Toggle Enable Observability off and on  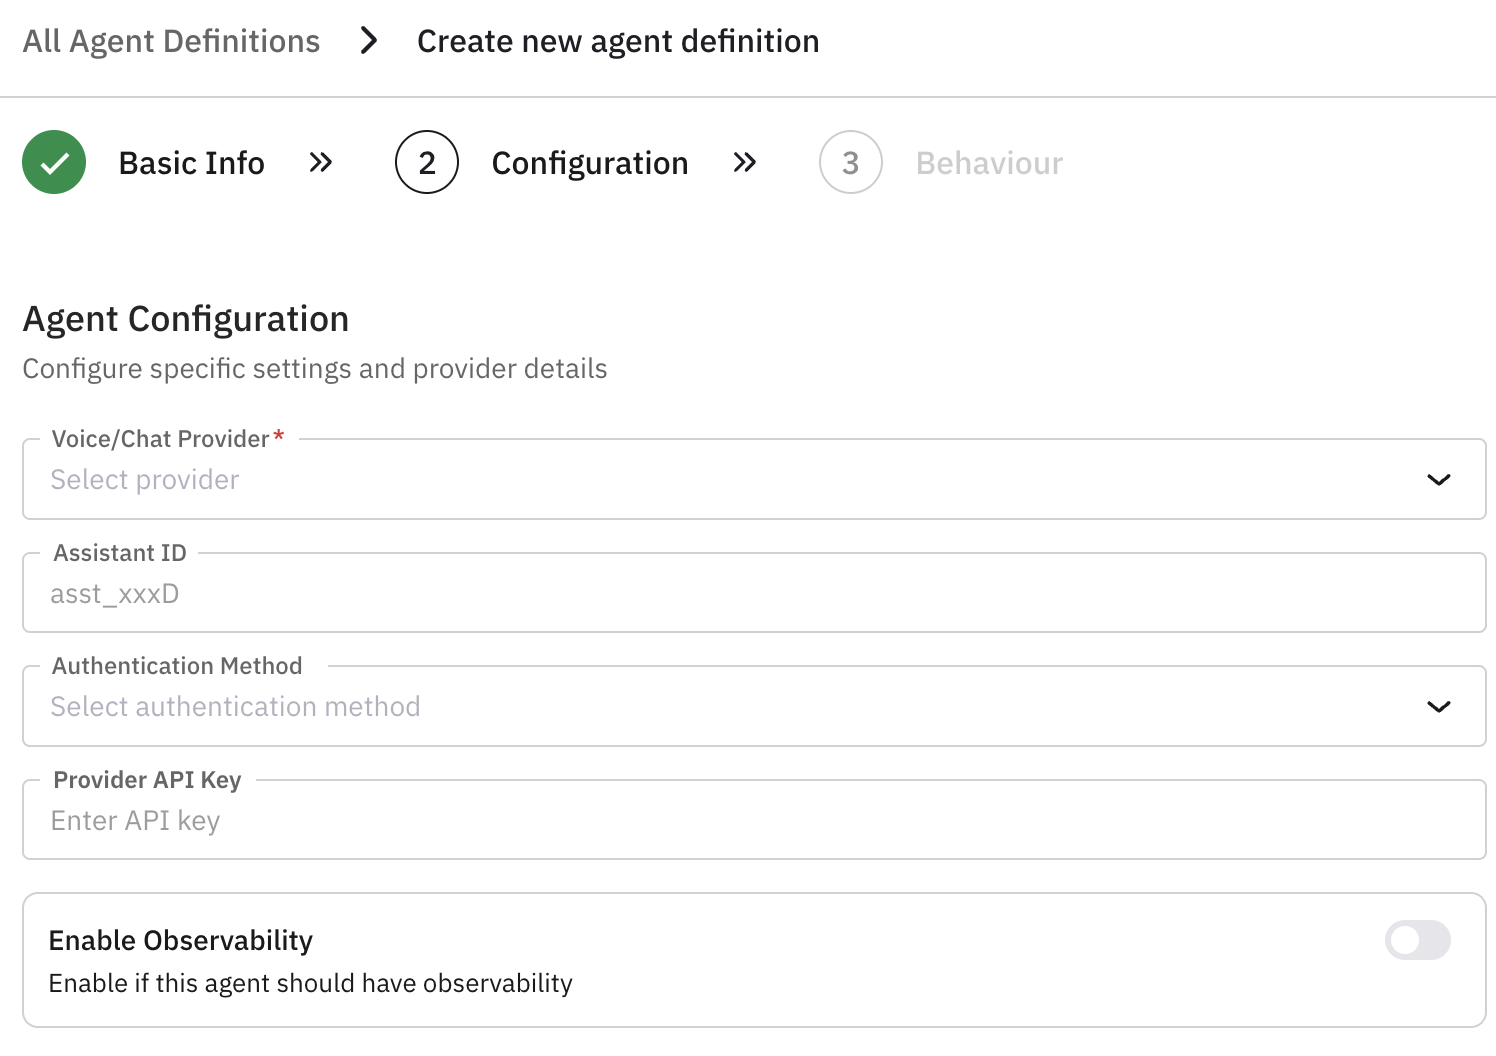(1417, 940)
